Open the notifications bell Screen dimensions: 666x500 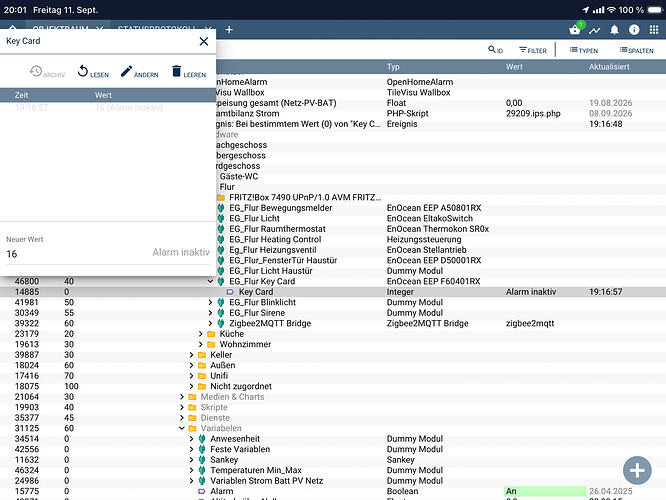coord(614,30)
